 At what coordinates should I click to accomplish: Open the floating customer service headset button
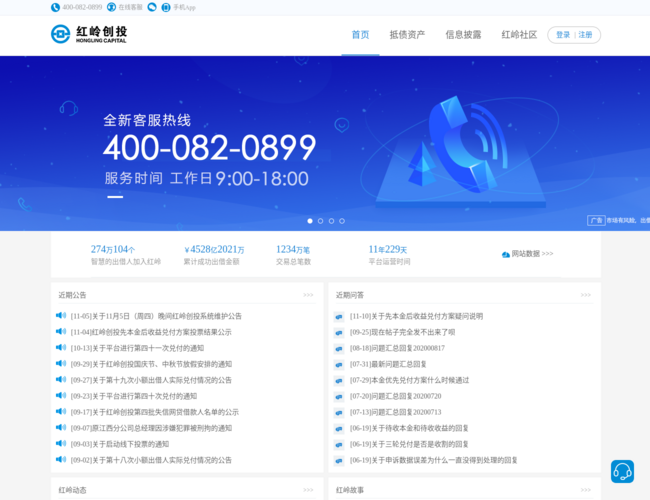click(622, 472)
